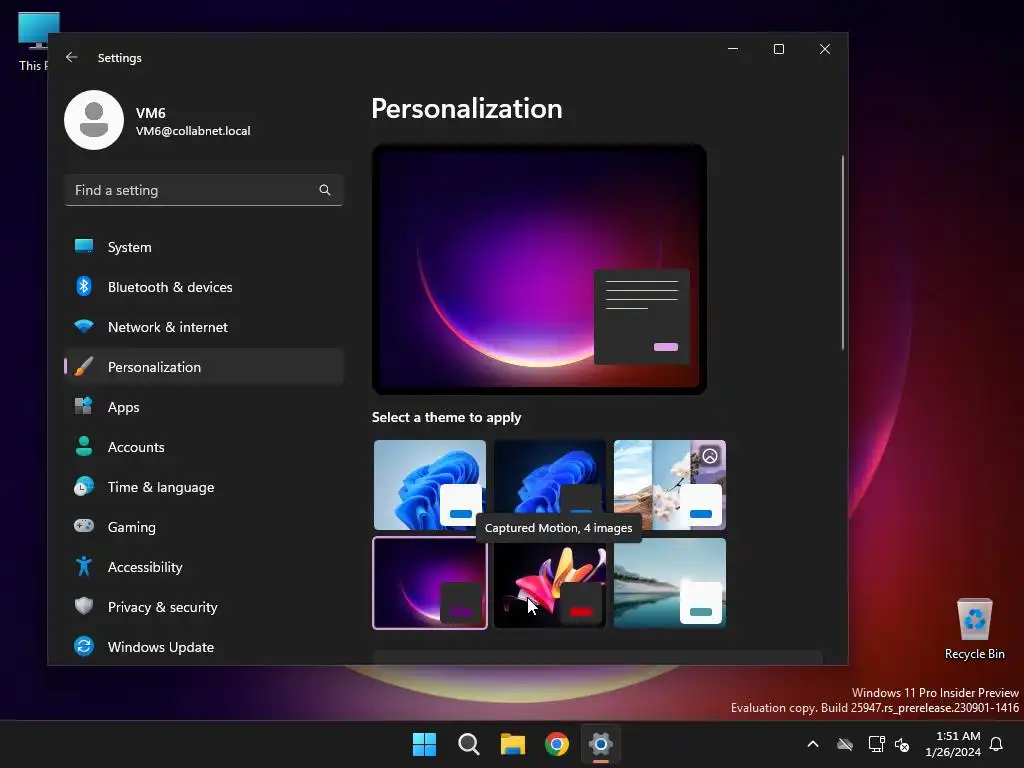Click the Time & language clock icon
The width and height of the screenshot is (1024, 768).
84,487
